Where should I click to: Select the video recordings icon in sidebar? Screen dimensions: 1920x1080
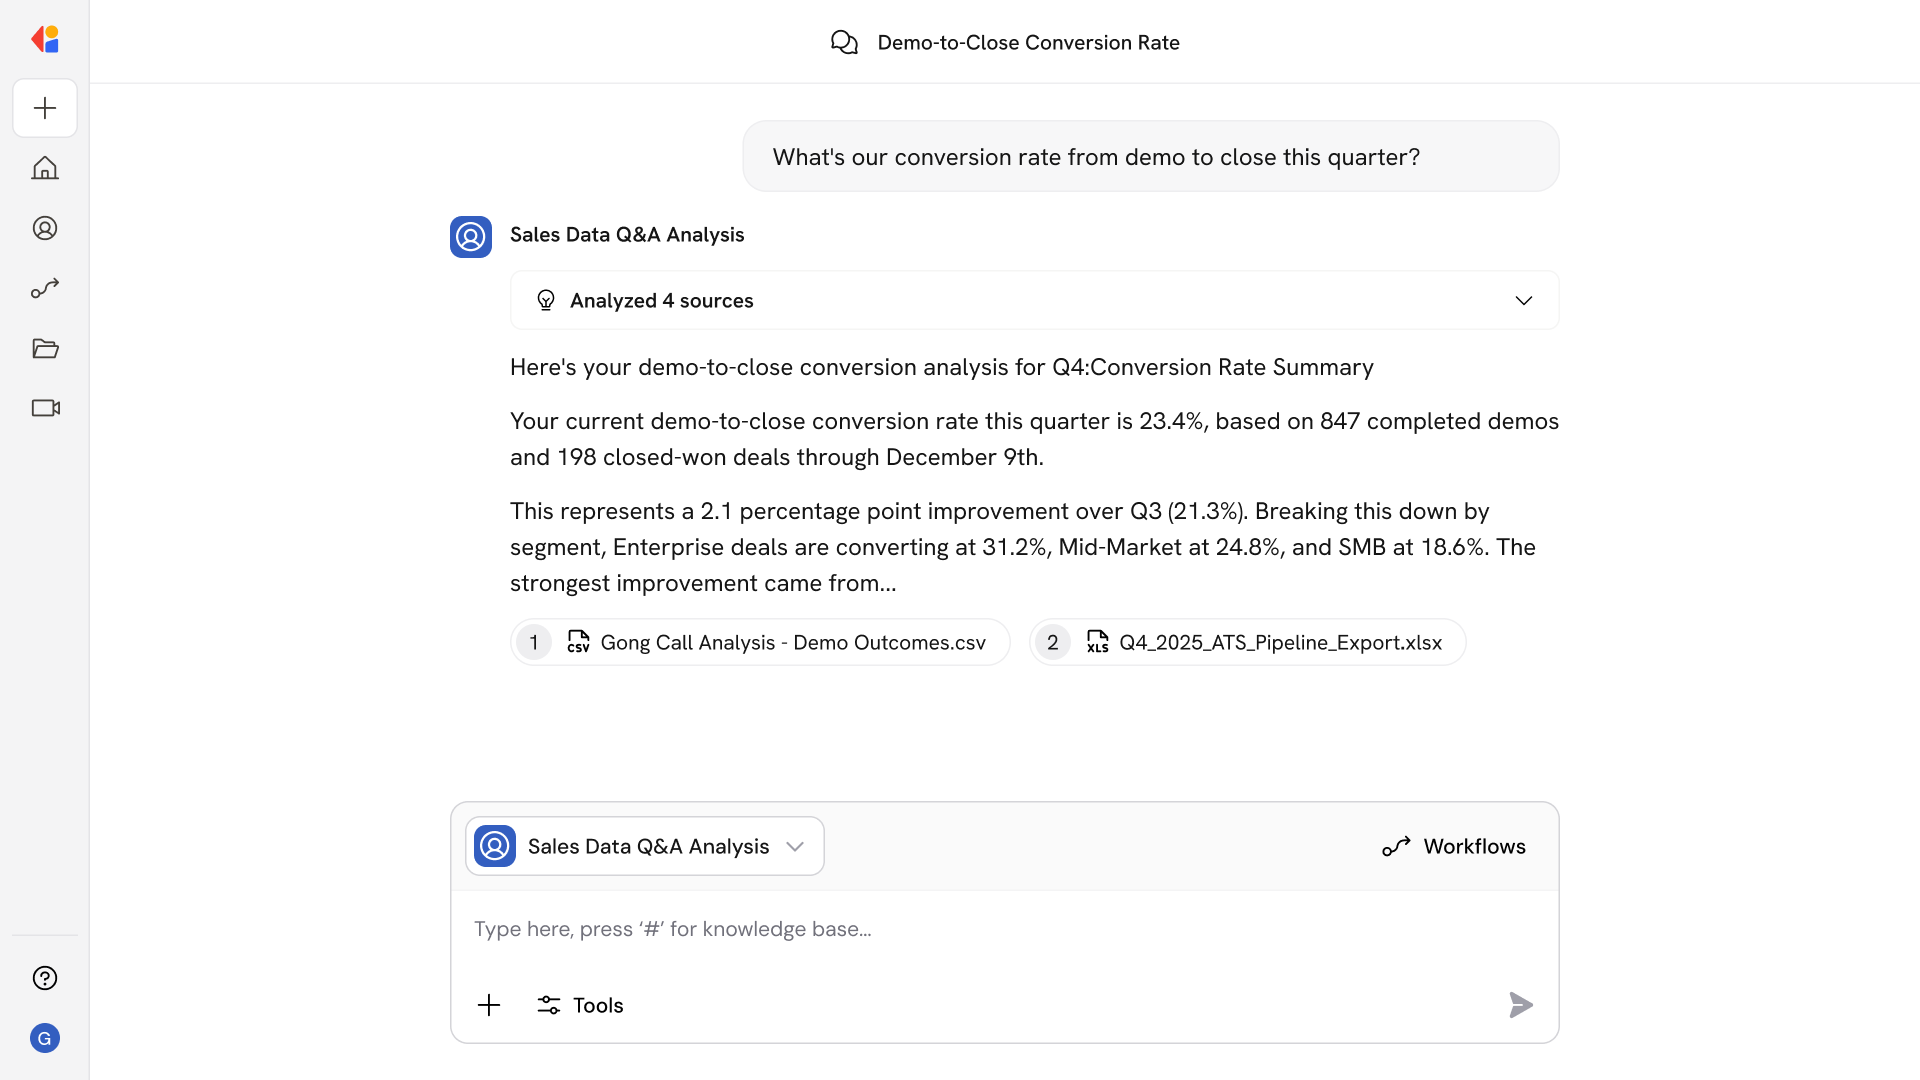coord(44,408)
